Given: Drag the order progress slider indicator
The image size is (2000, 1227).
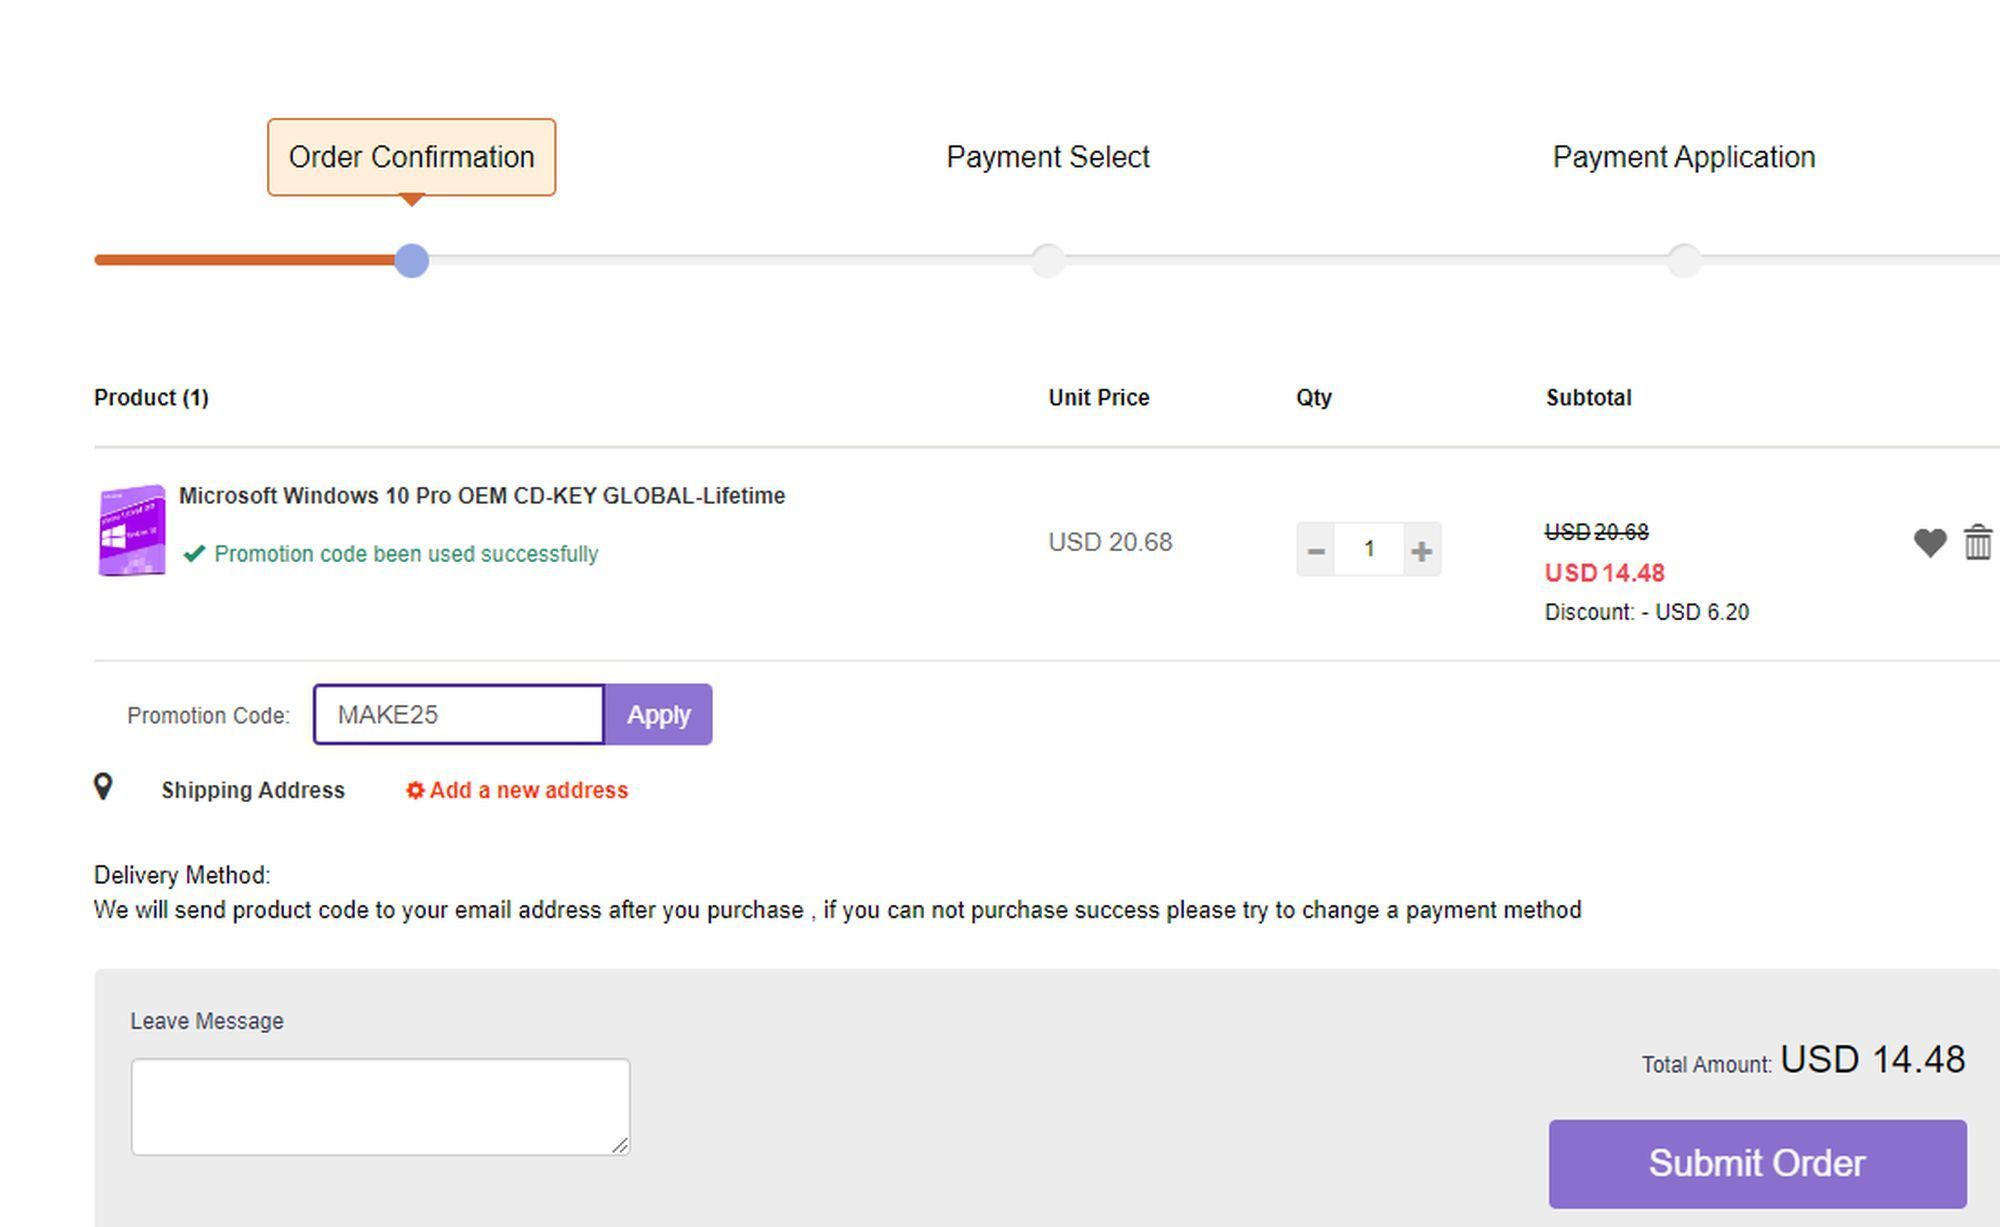Looking at the screenshot, I should 410,259.
